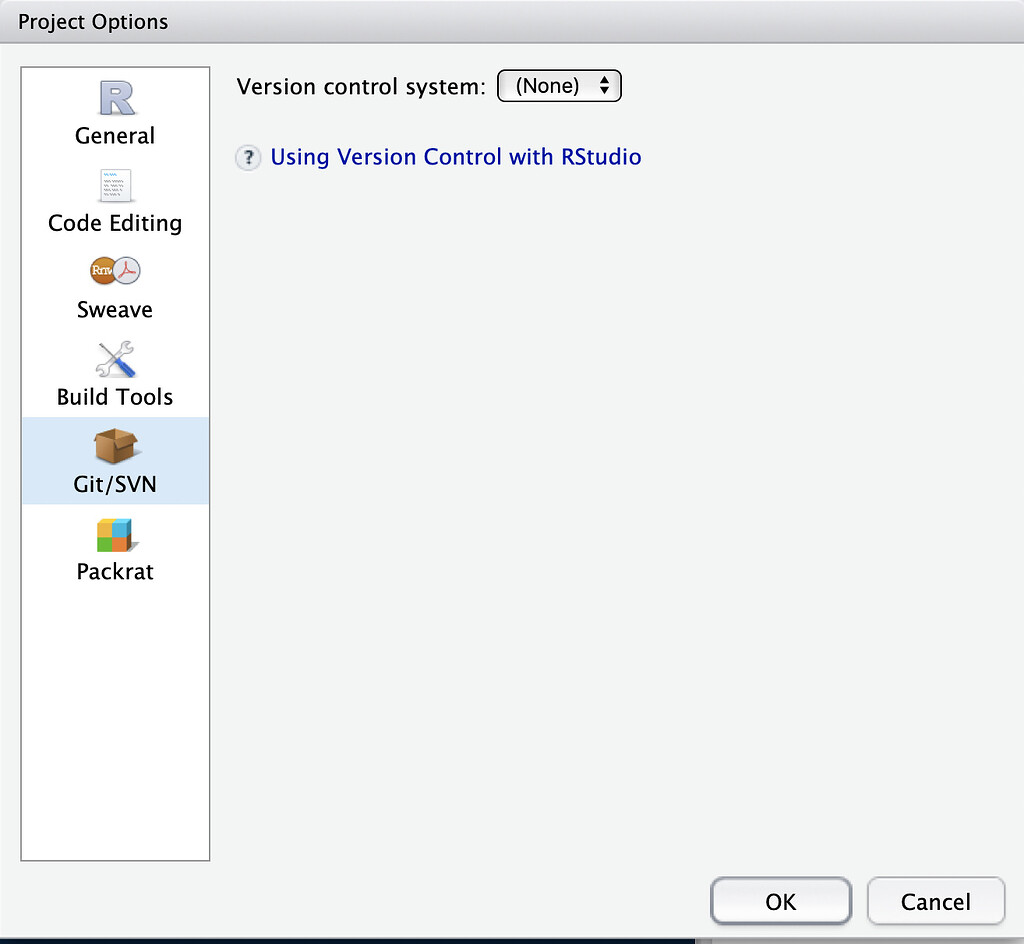Click the R logo icon for General
The width and height of the screenshot is (1024, 944).
coord(116,98)
